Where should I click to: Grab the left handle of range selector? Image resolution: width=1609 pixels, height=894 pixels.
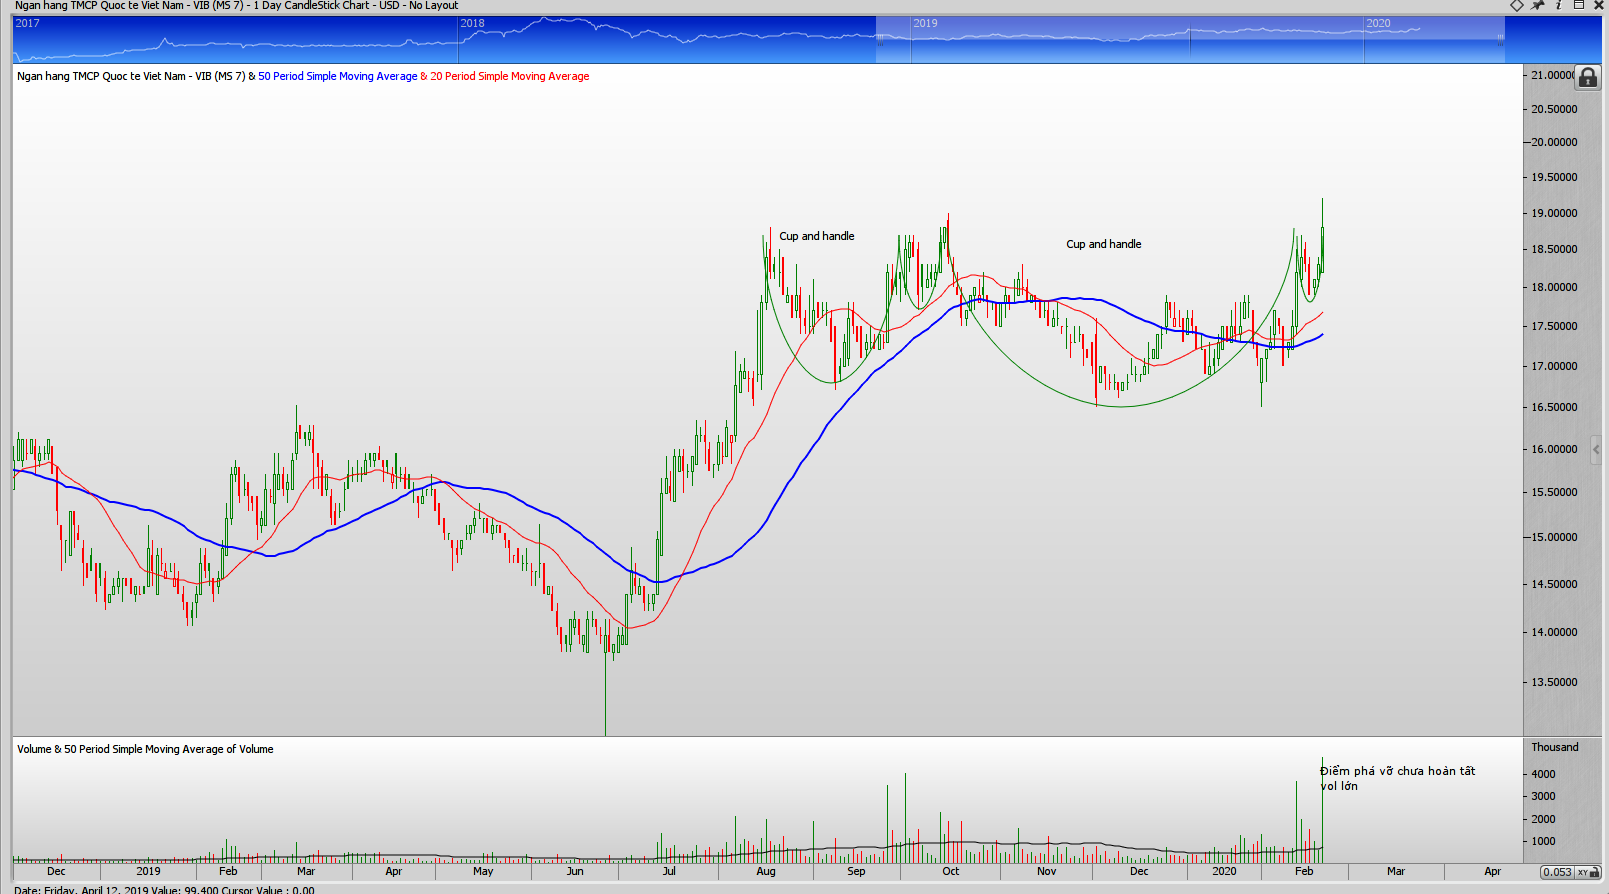(880, 40)
